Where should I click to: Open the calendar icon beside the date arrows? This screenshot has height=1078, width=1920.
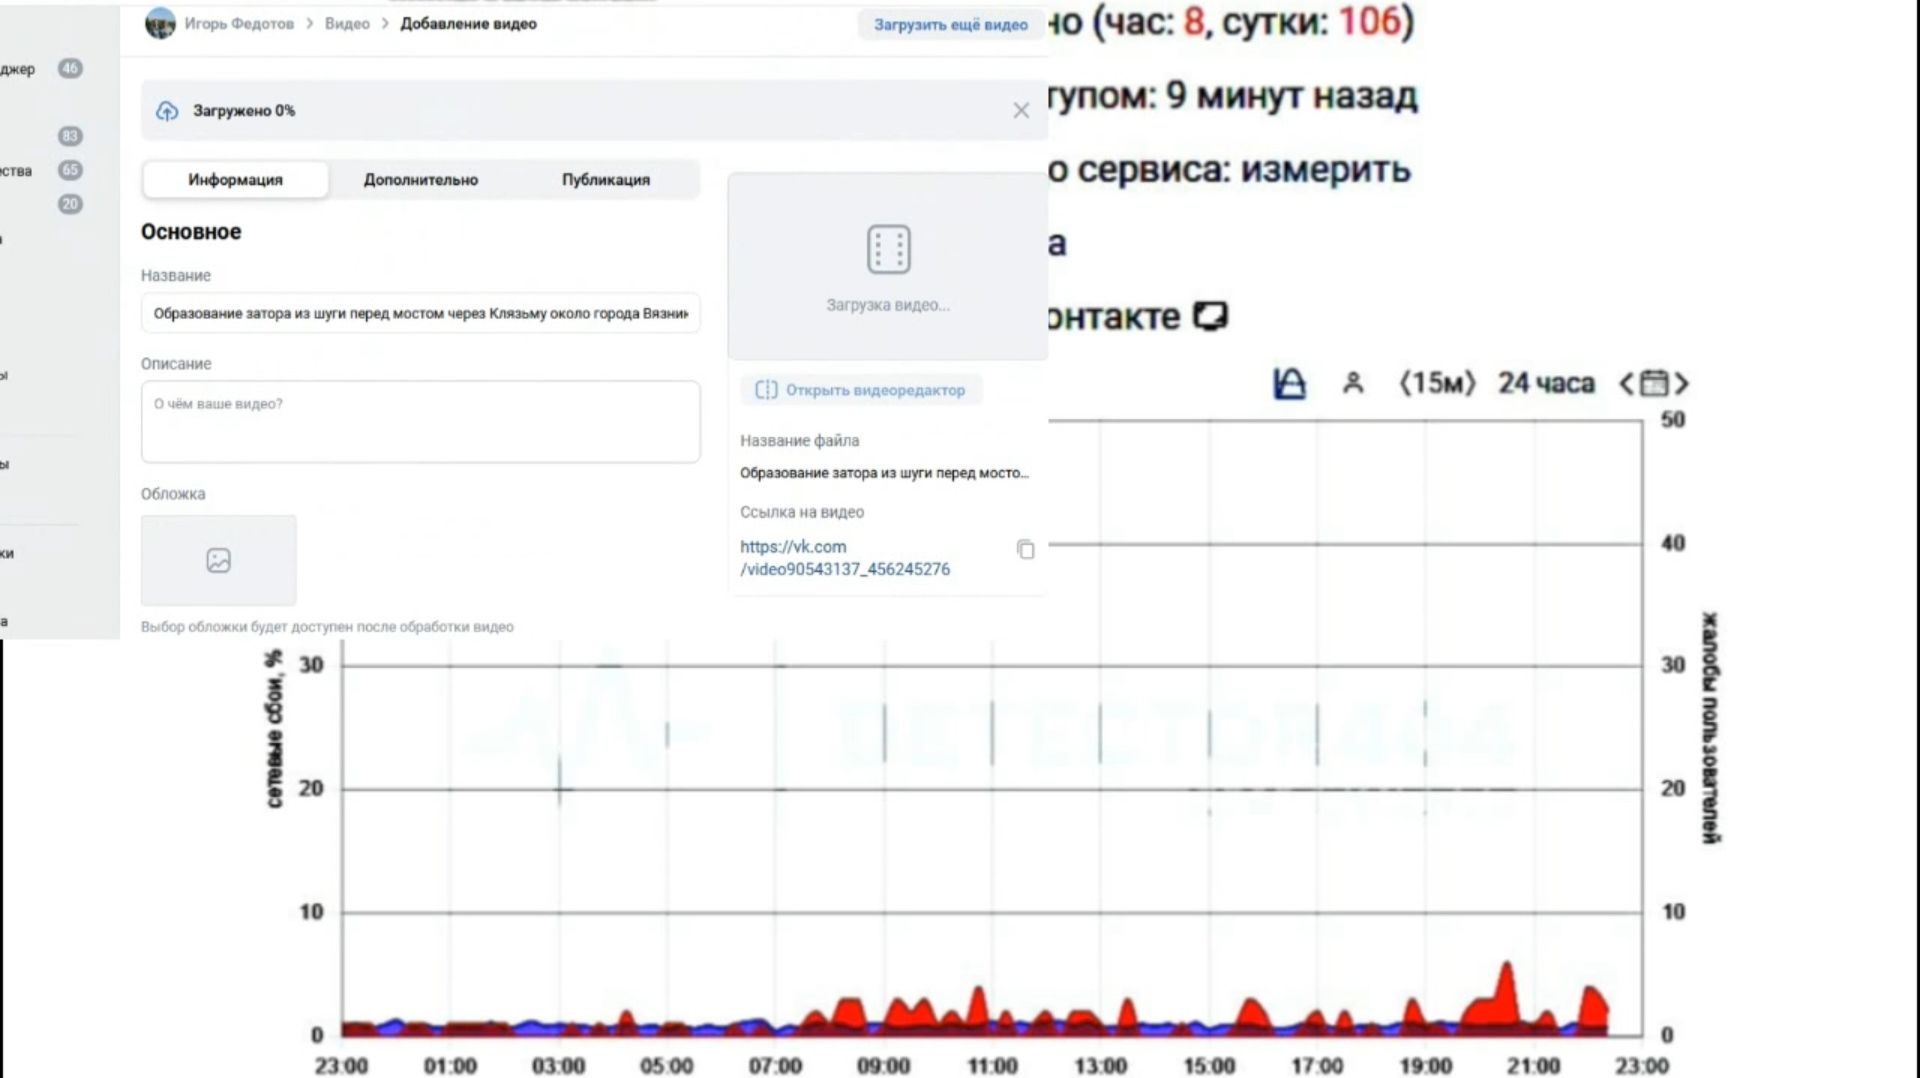coord(1655,382)
